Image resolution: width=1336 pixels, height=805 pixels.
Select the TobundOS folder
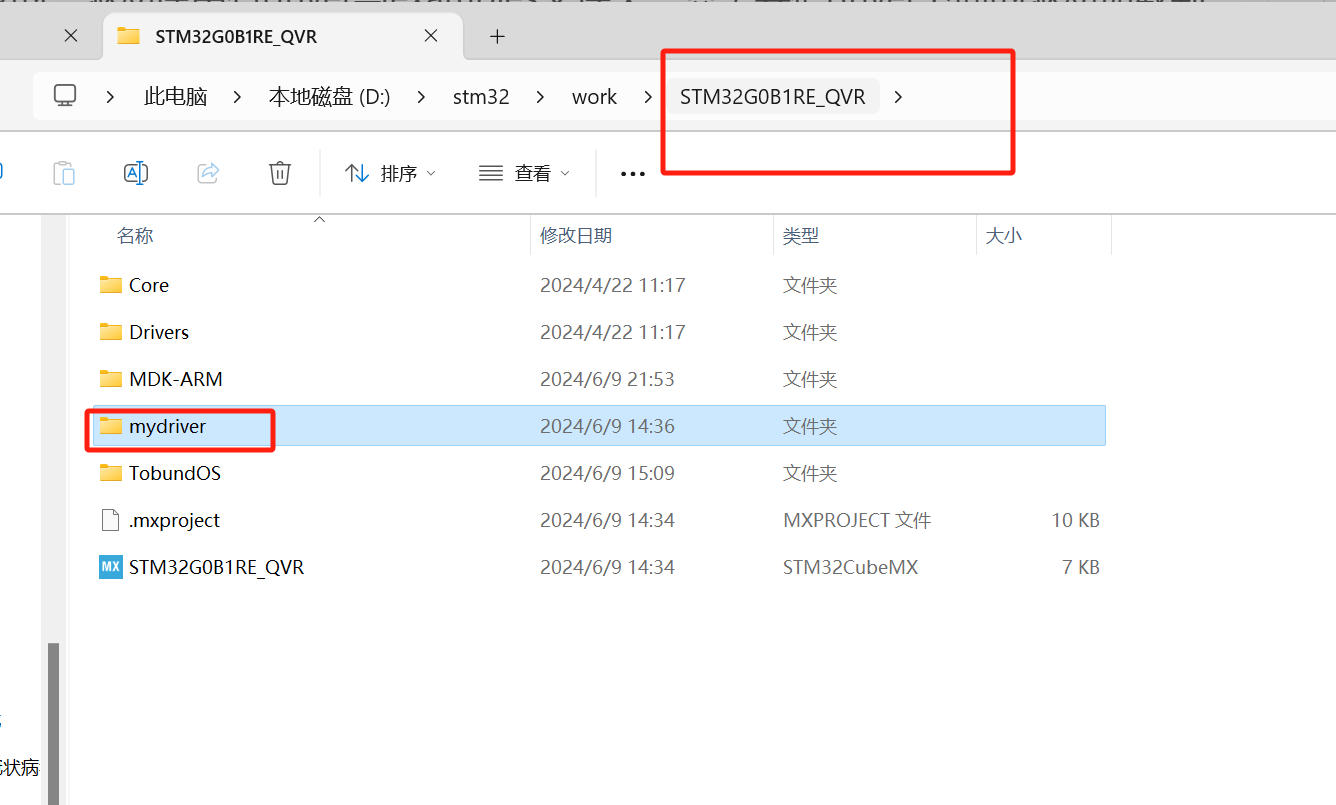pyautogui.click(x=174, y=473)
